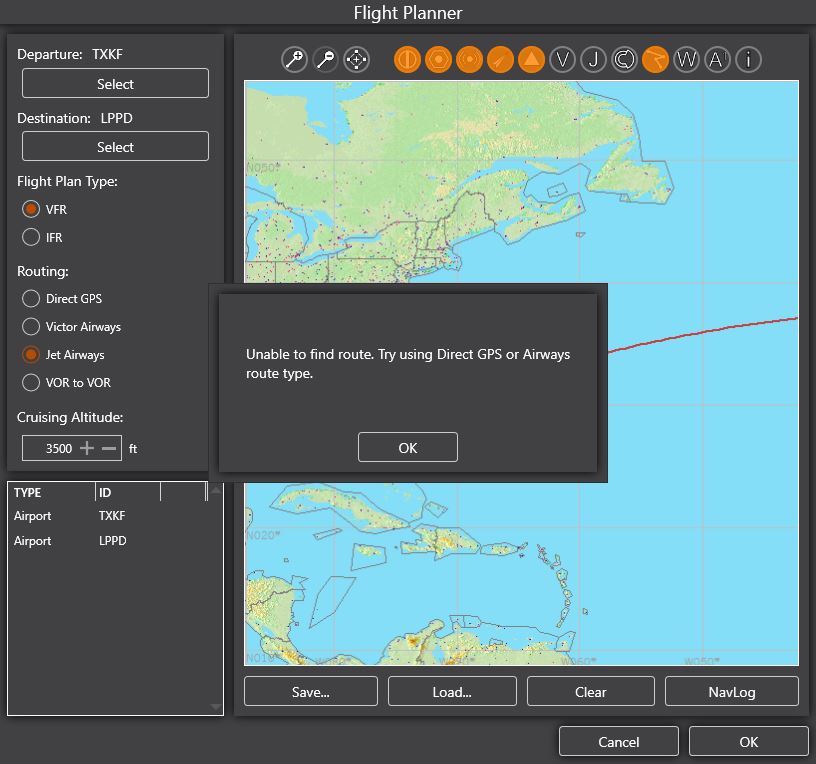Open the NavLog
The image size is (816, 764).
(x=731, y=691)
